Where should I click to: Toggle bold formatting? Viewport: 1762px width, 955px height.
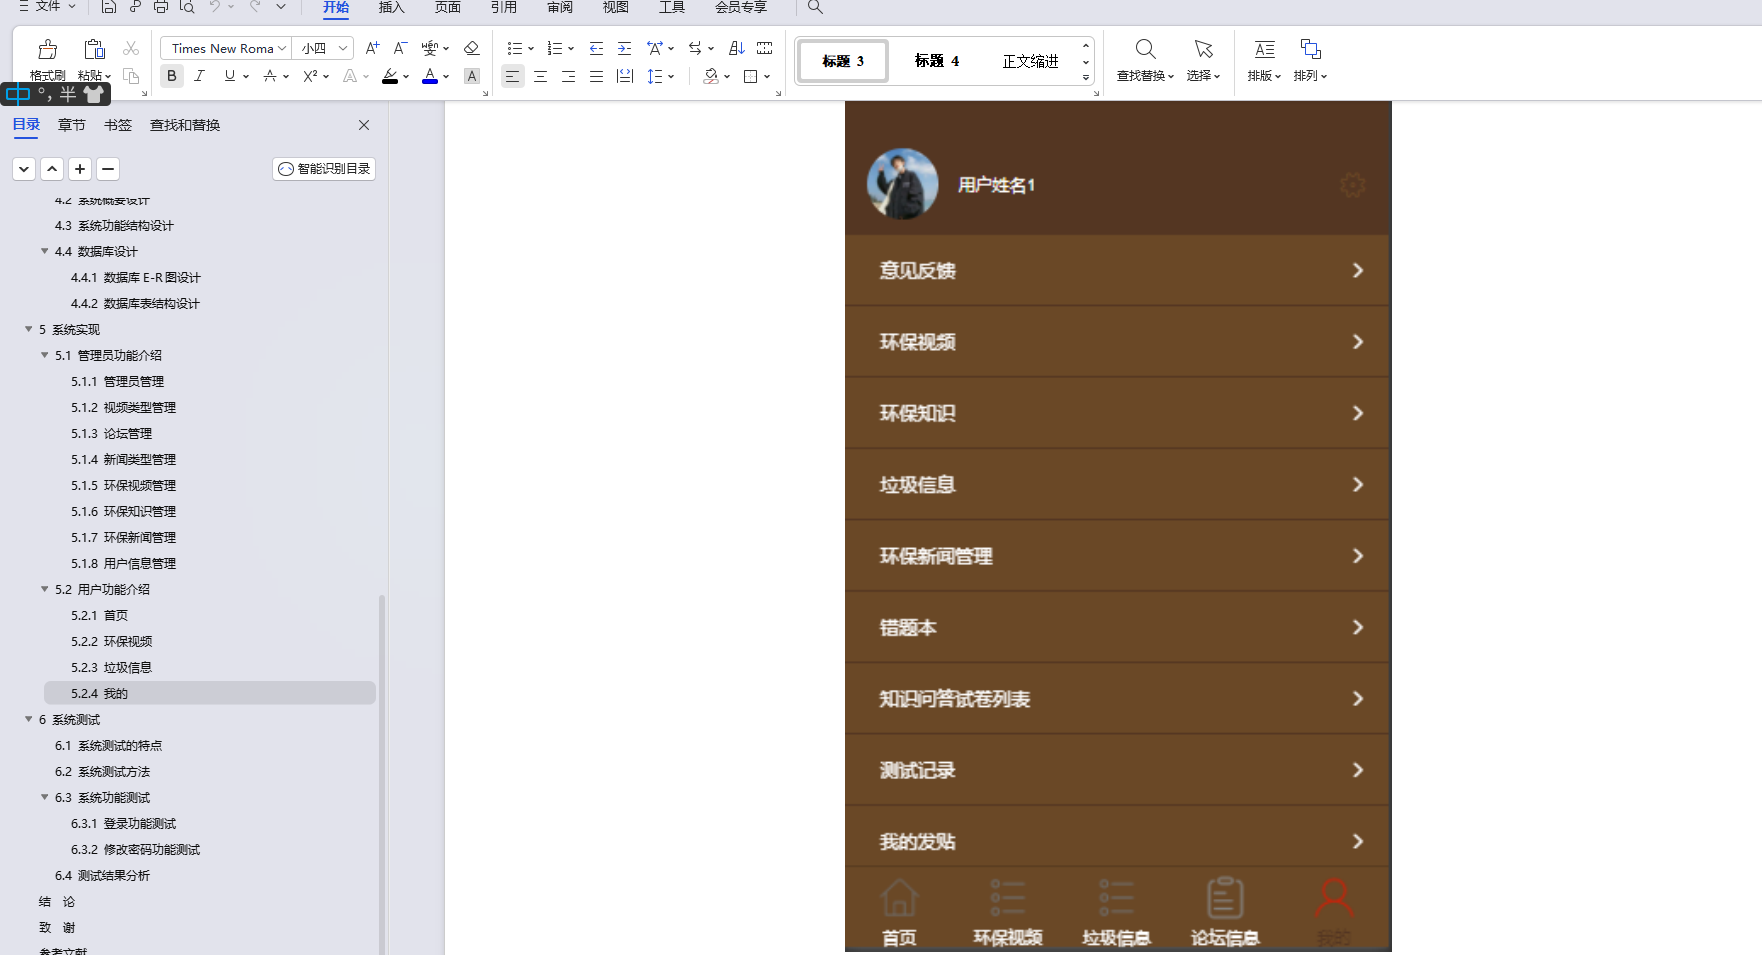click(171, 76)
